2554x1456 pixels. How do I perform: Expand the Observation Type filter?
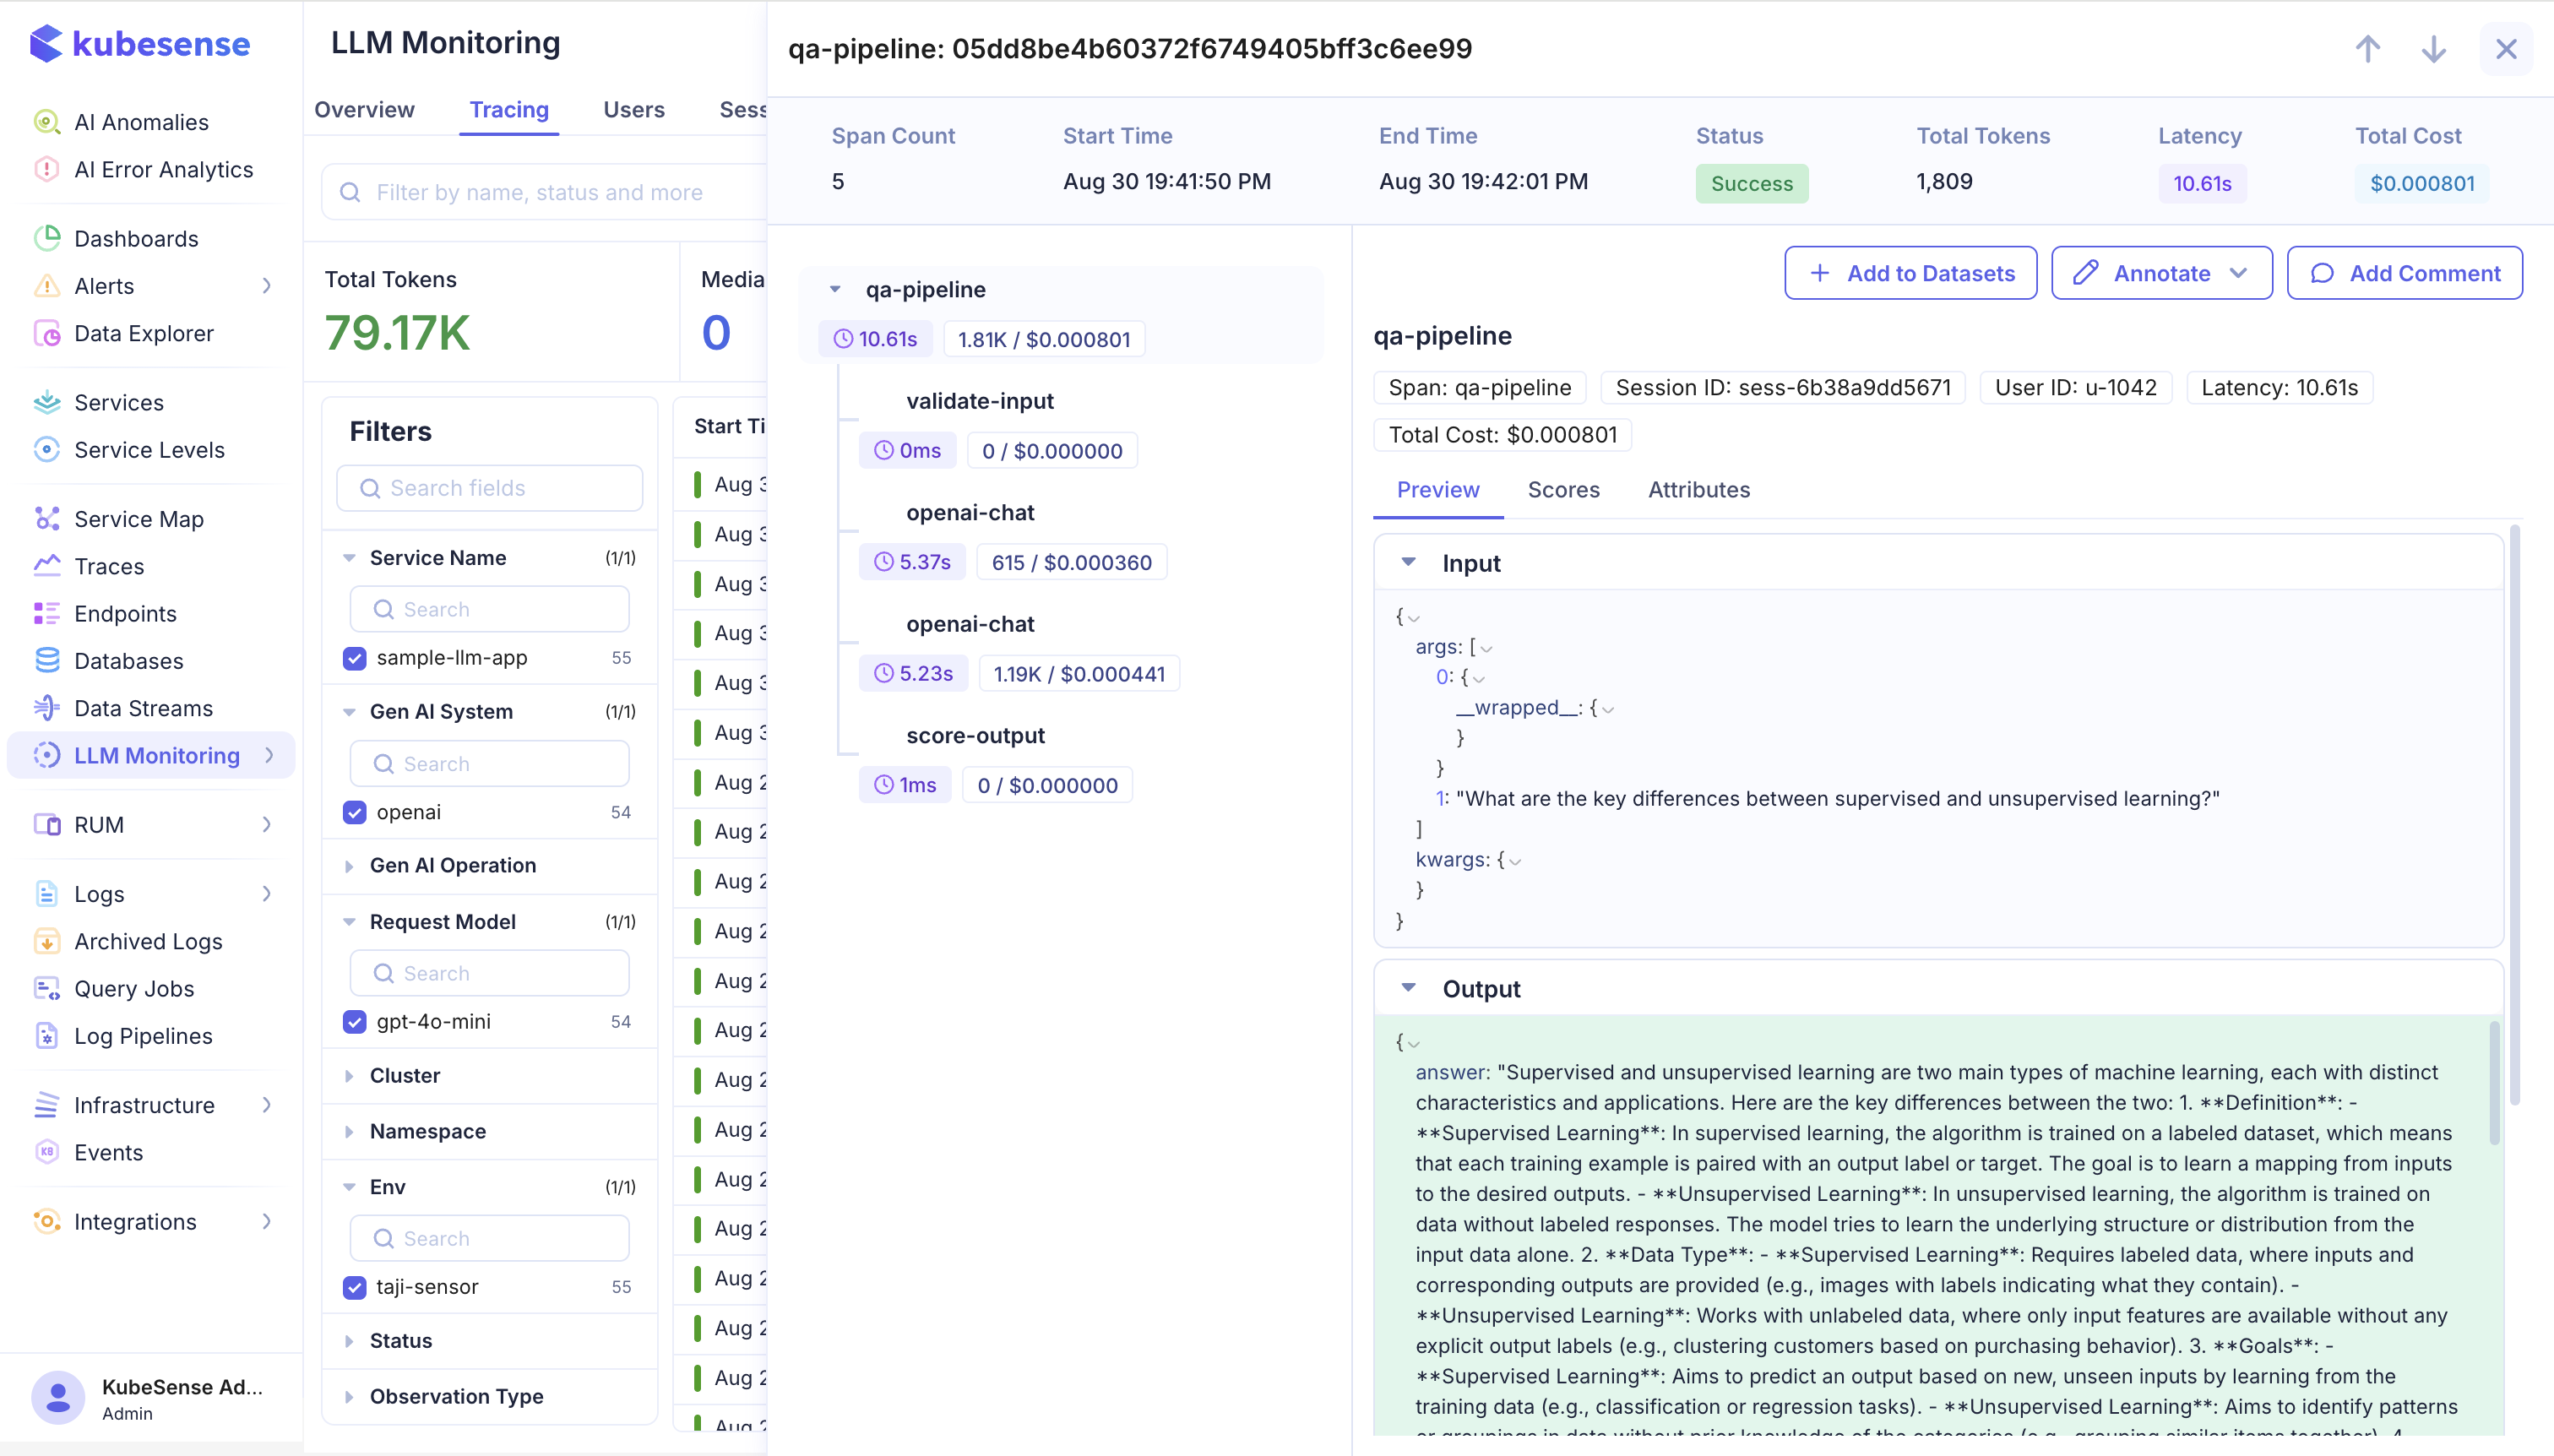click(349, 1397)
